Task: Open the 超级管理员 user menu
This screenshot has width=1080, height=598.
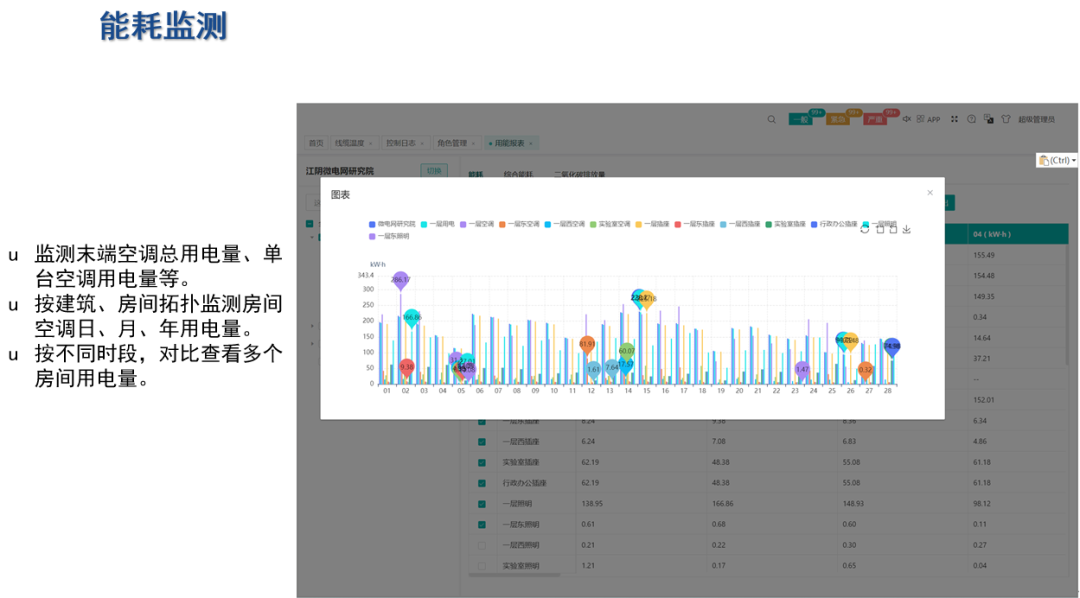Action: [x=1036, y=119]
